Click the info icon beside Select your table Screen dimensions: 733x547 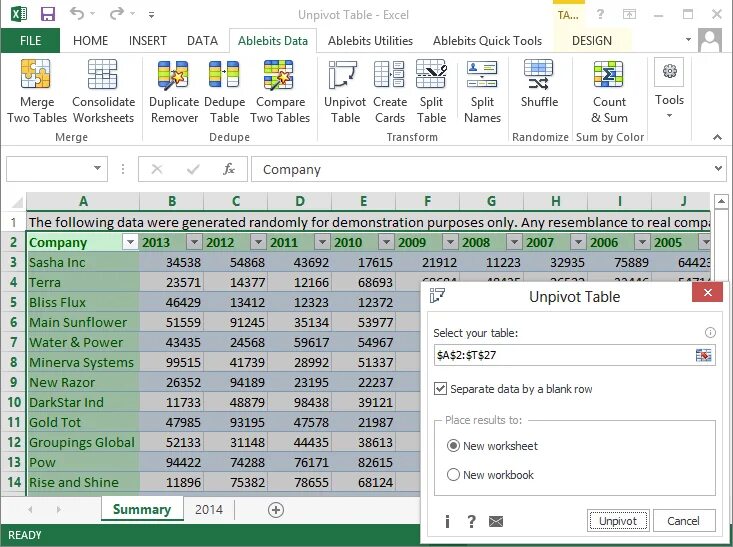click(710, 332)
